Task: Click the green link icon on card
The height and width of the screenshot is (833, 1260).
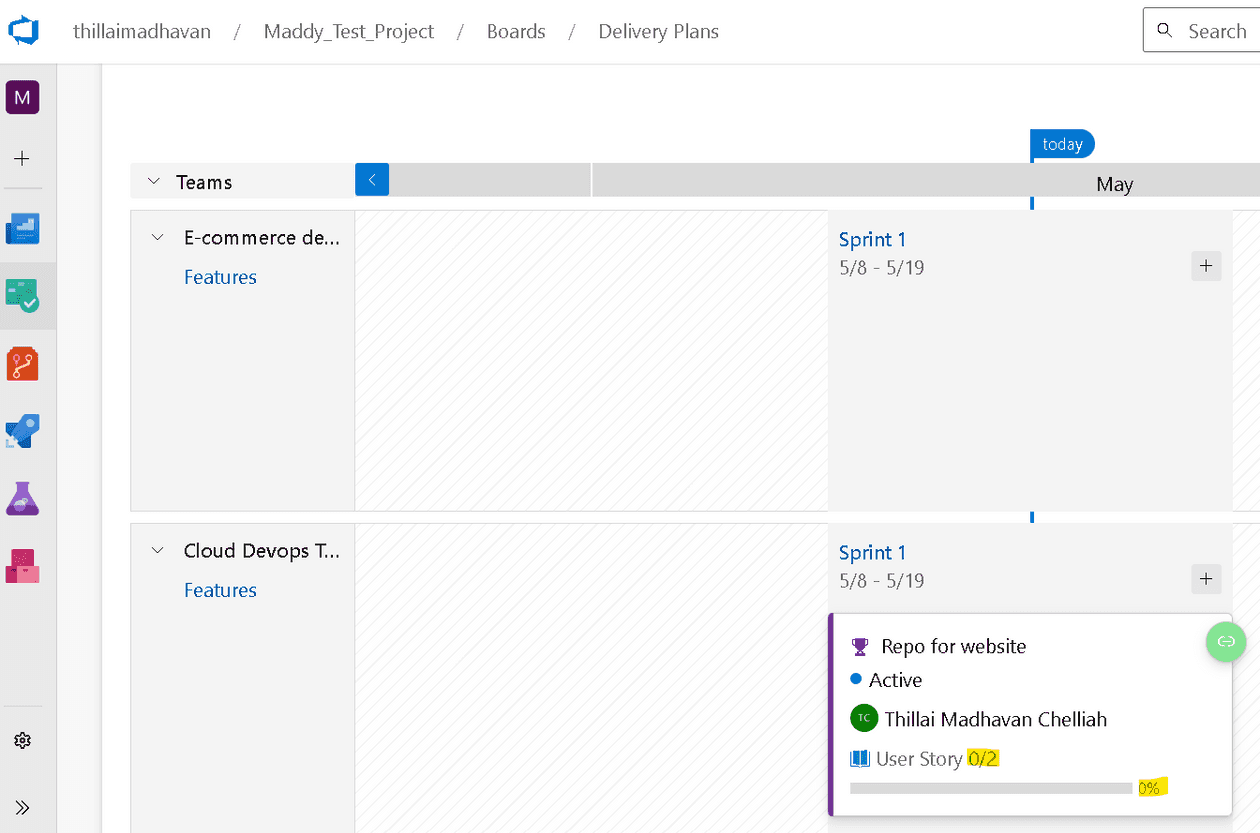Action: pyautogui.click(x=1226, y=641)
